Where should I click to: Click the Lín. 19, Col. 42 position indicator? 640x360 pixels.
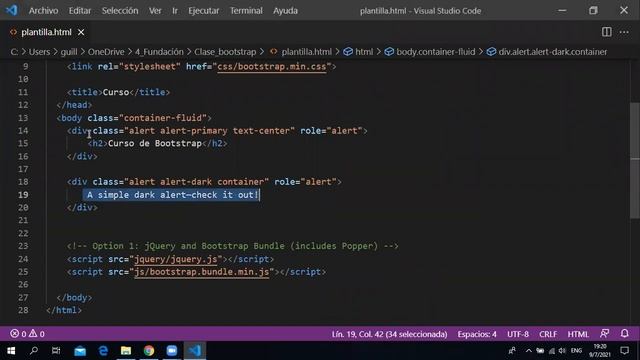click(x=389, y=334)
